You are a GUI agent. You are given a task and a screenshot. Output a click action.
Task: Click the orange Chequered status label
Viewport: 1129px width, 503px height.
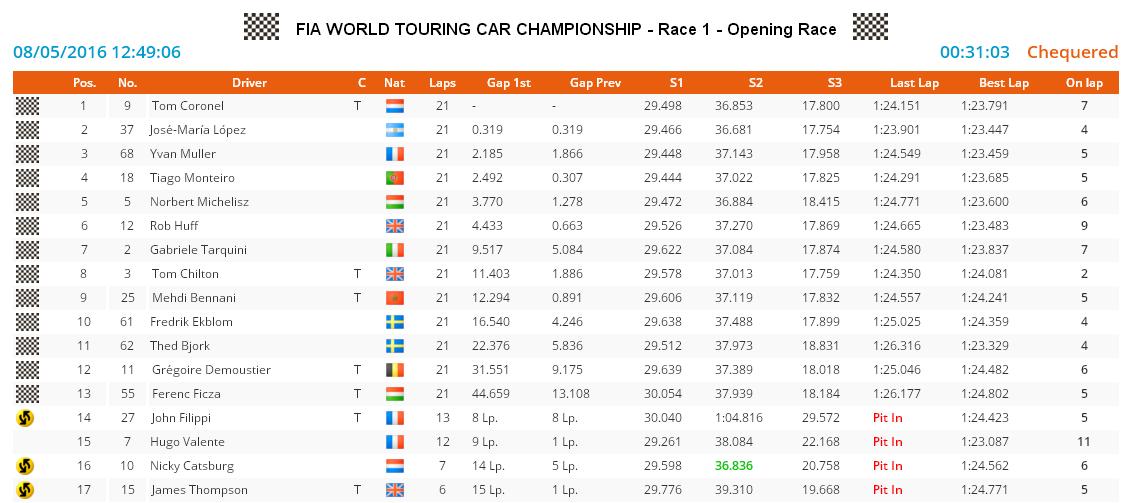[x=1072, y=52]
